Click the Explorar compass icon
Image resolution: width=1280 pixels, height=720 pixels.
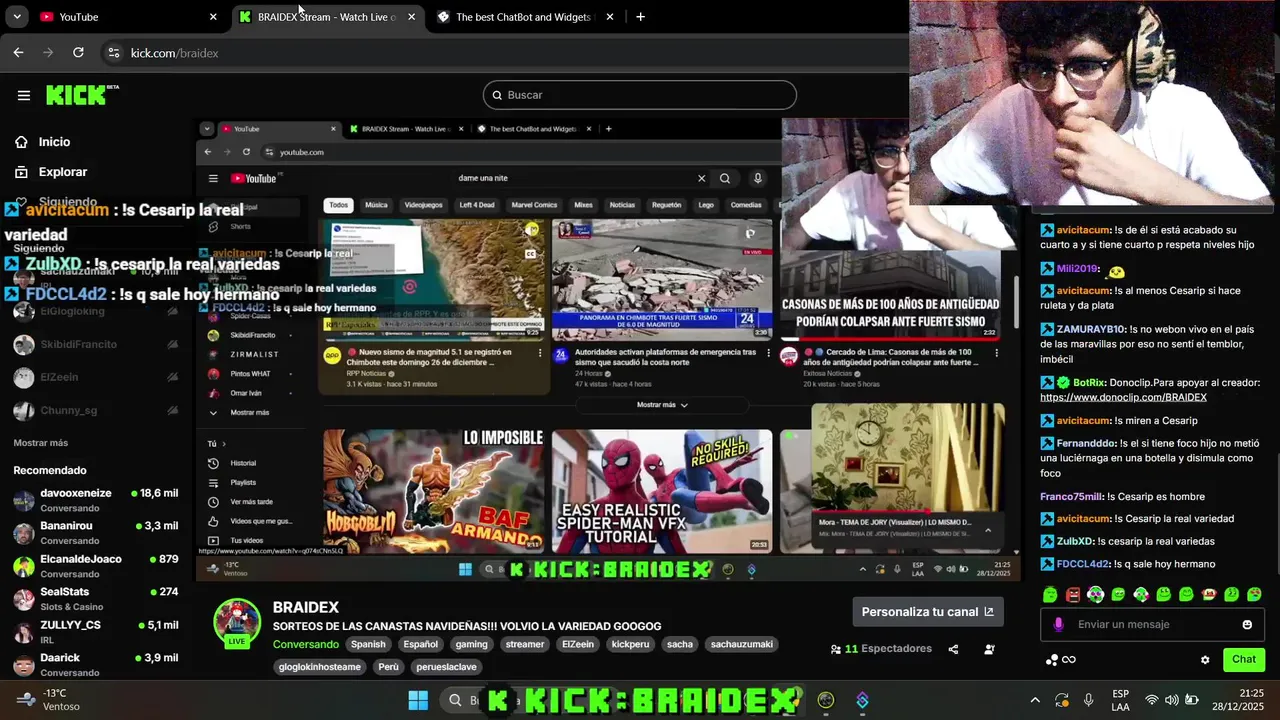21,172
